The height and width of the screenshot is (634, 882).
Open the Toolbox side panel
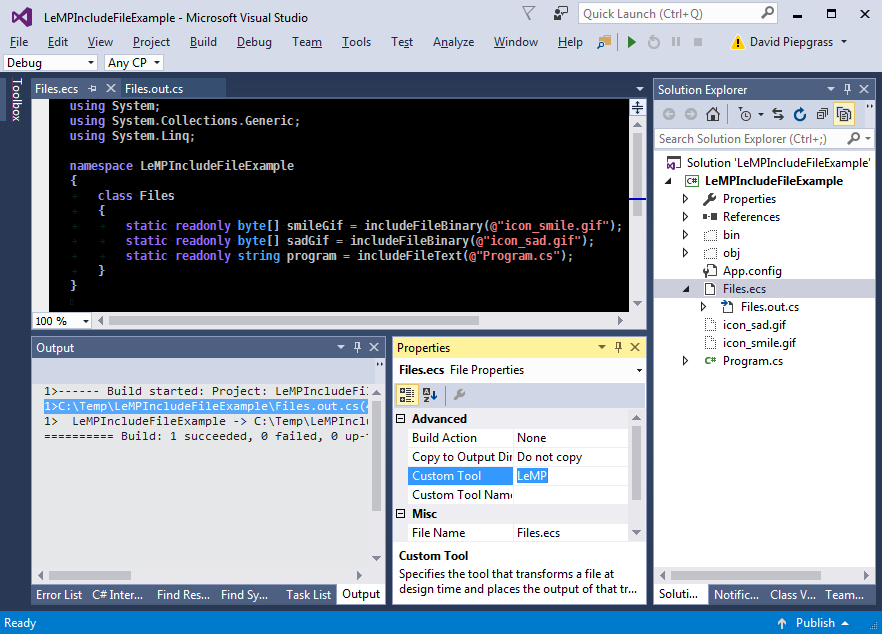tap(16, 100)
